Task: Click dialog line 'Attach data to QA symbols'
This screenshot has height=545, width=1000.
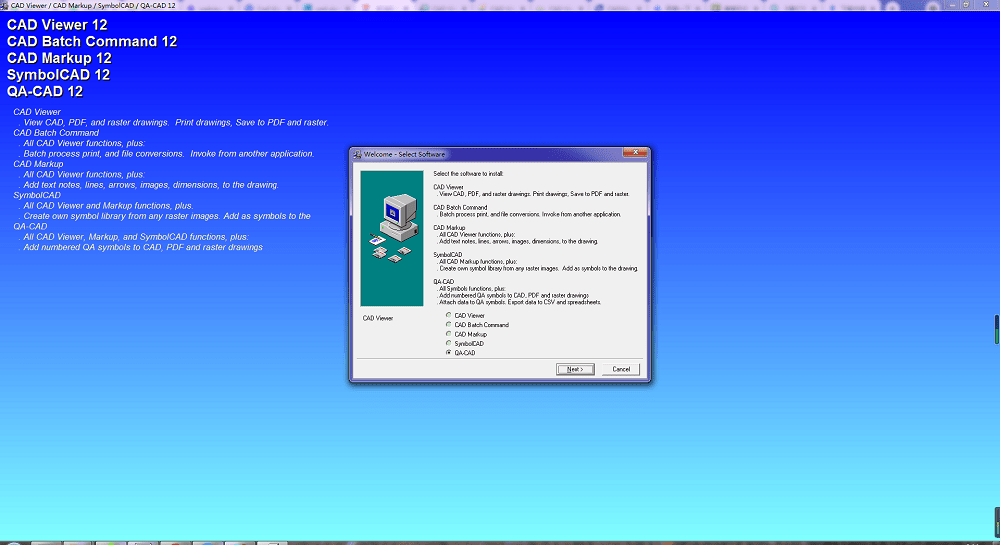Action: pos(519,302)
